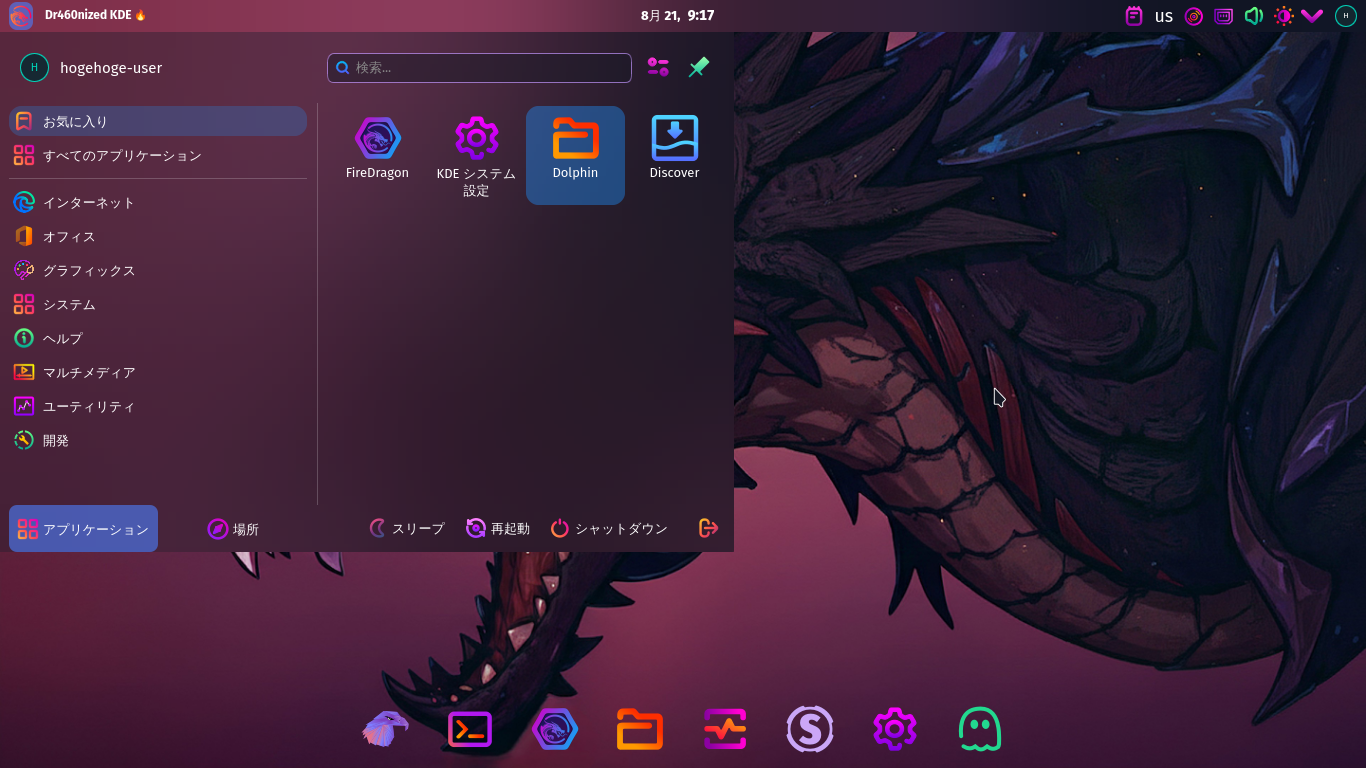Open マルチメディア category
Image resolution: width=1366 pixels, height=768 pixels.
(158, 372)
